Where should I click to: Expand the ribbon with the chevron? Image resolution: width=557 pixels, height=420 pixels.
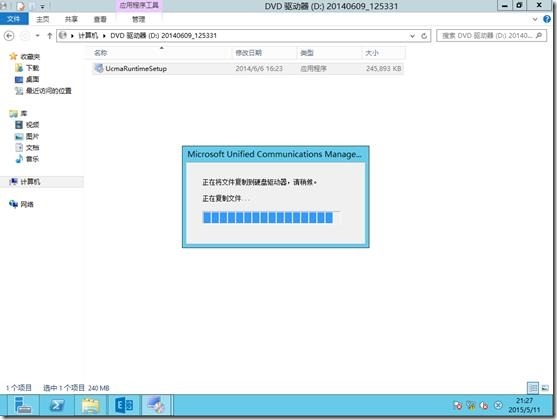coord(535,19)
